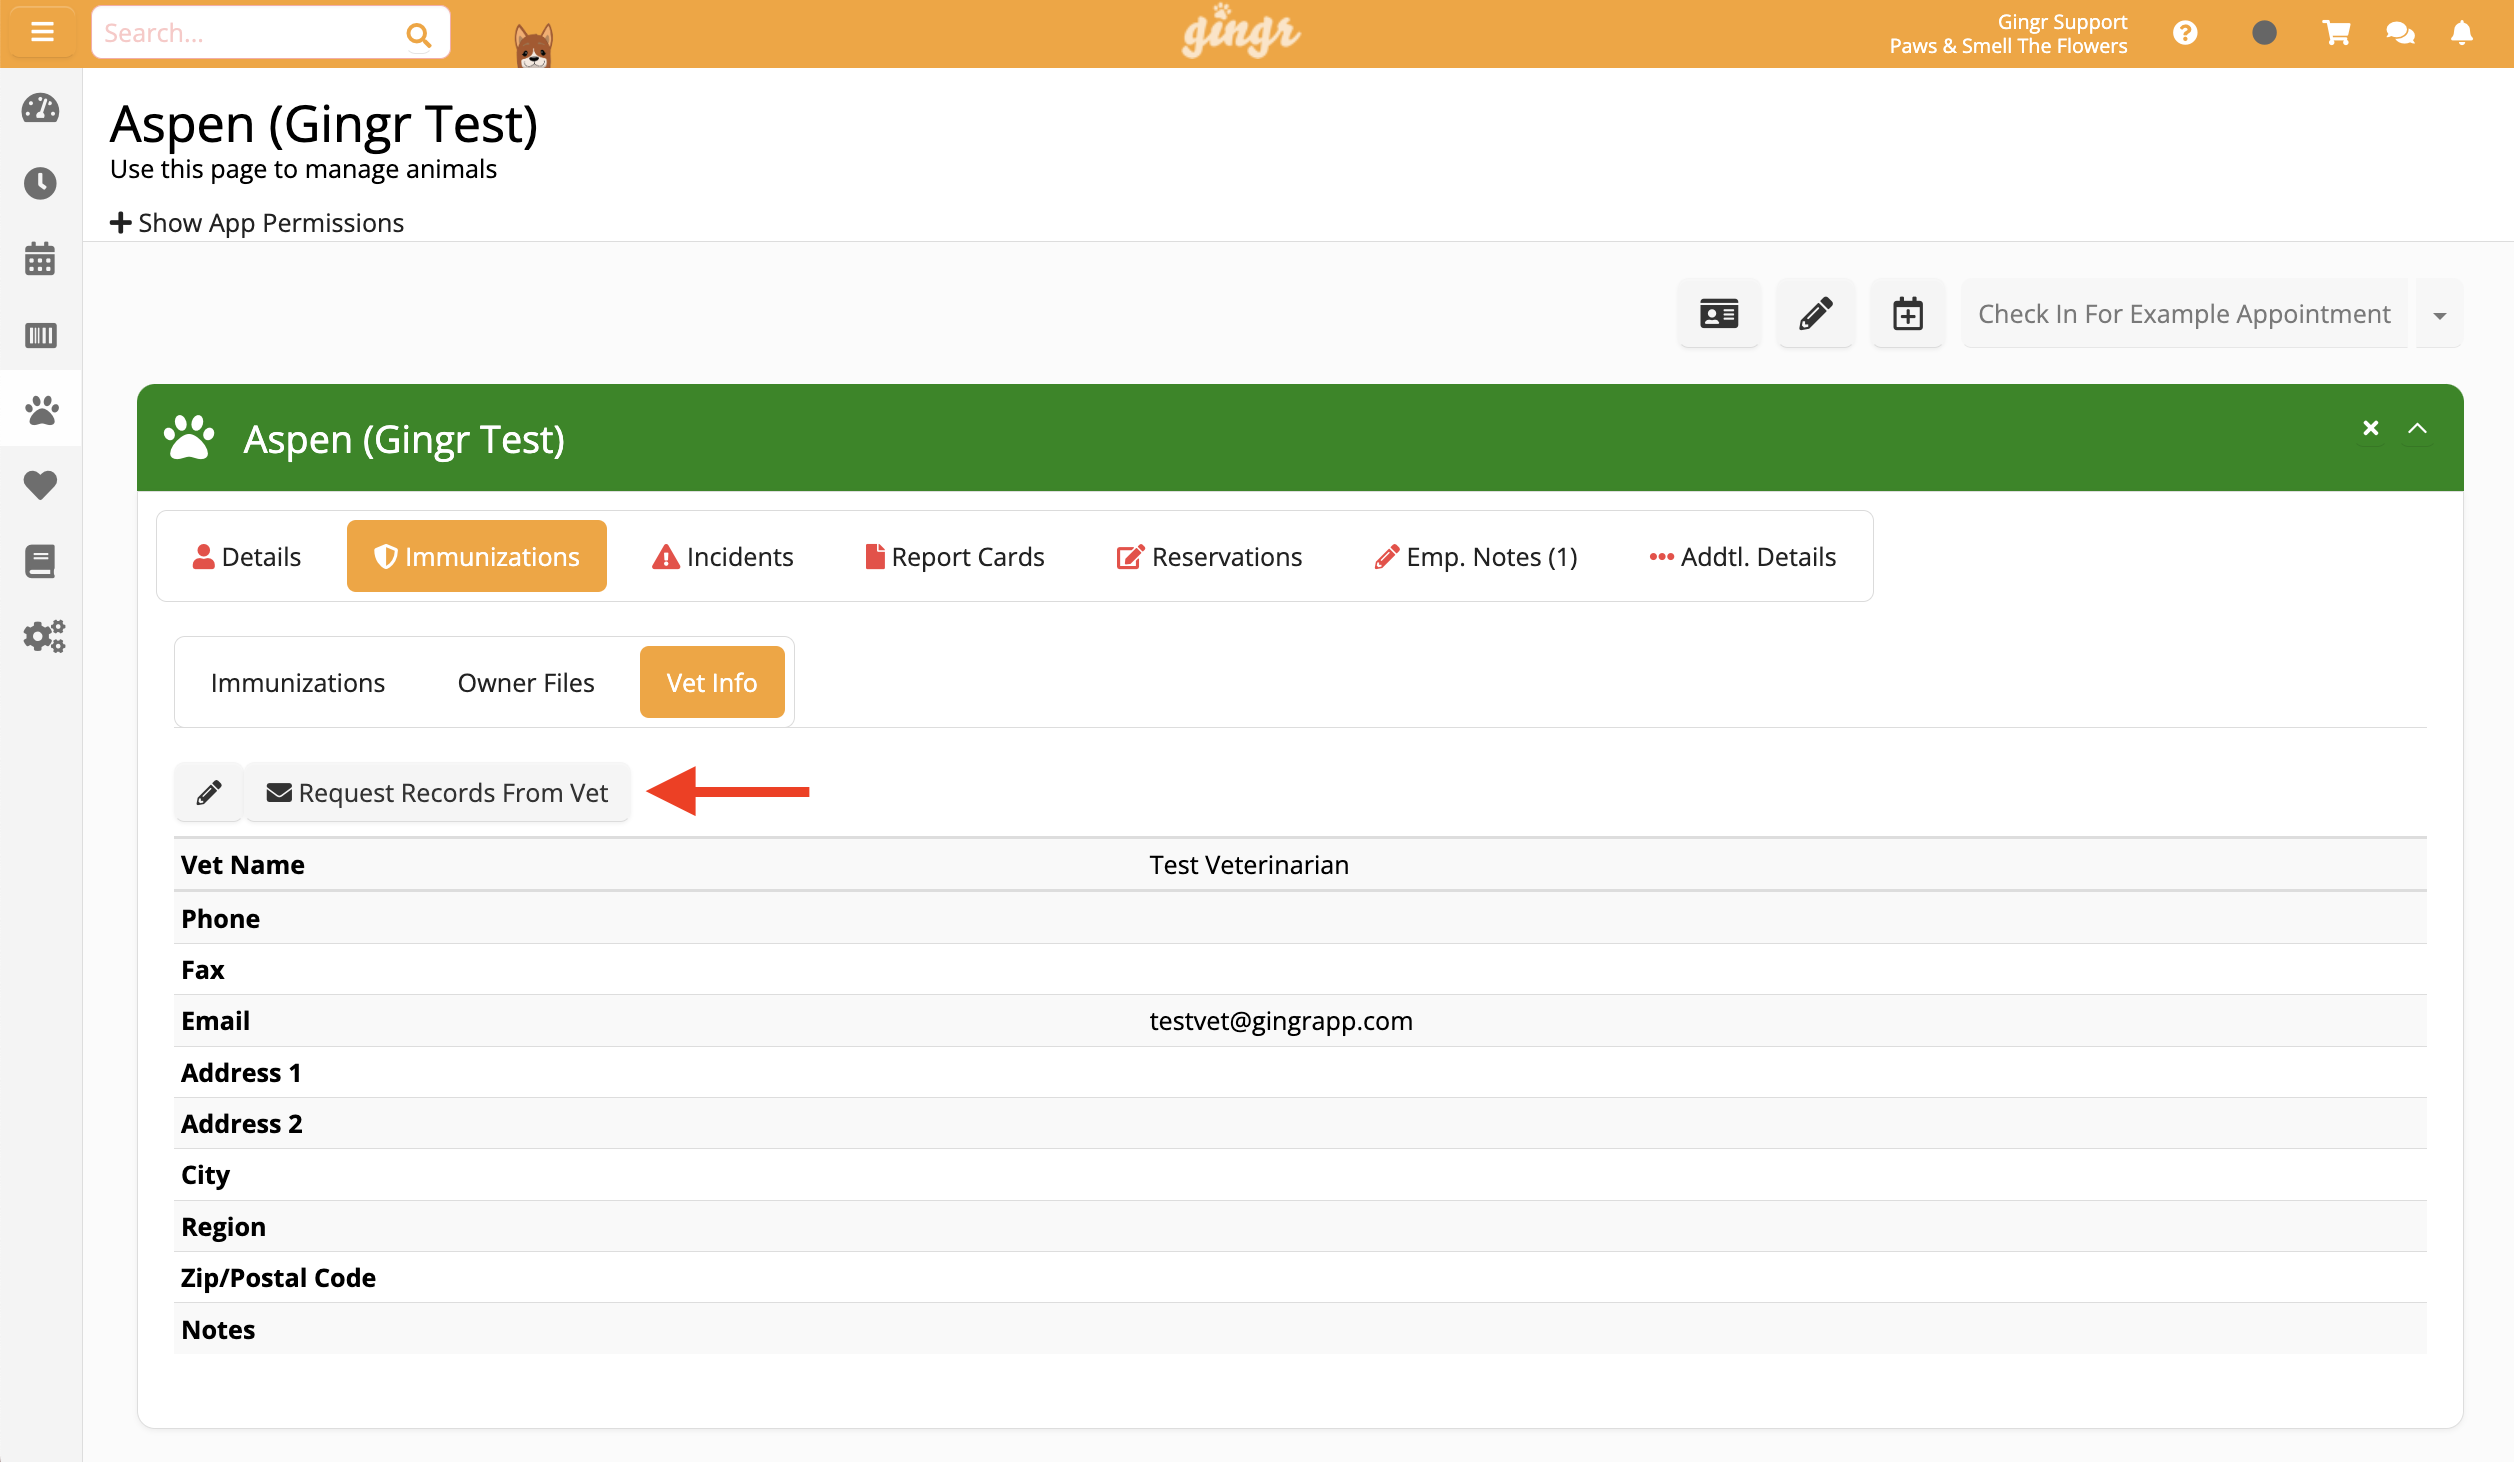This screenshot has height=1462, width=2514.
Task: Click Gingr Support account name
Action: 2062,21
